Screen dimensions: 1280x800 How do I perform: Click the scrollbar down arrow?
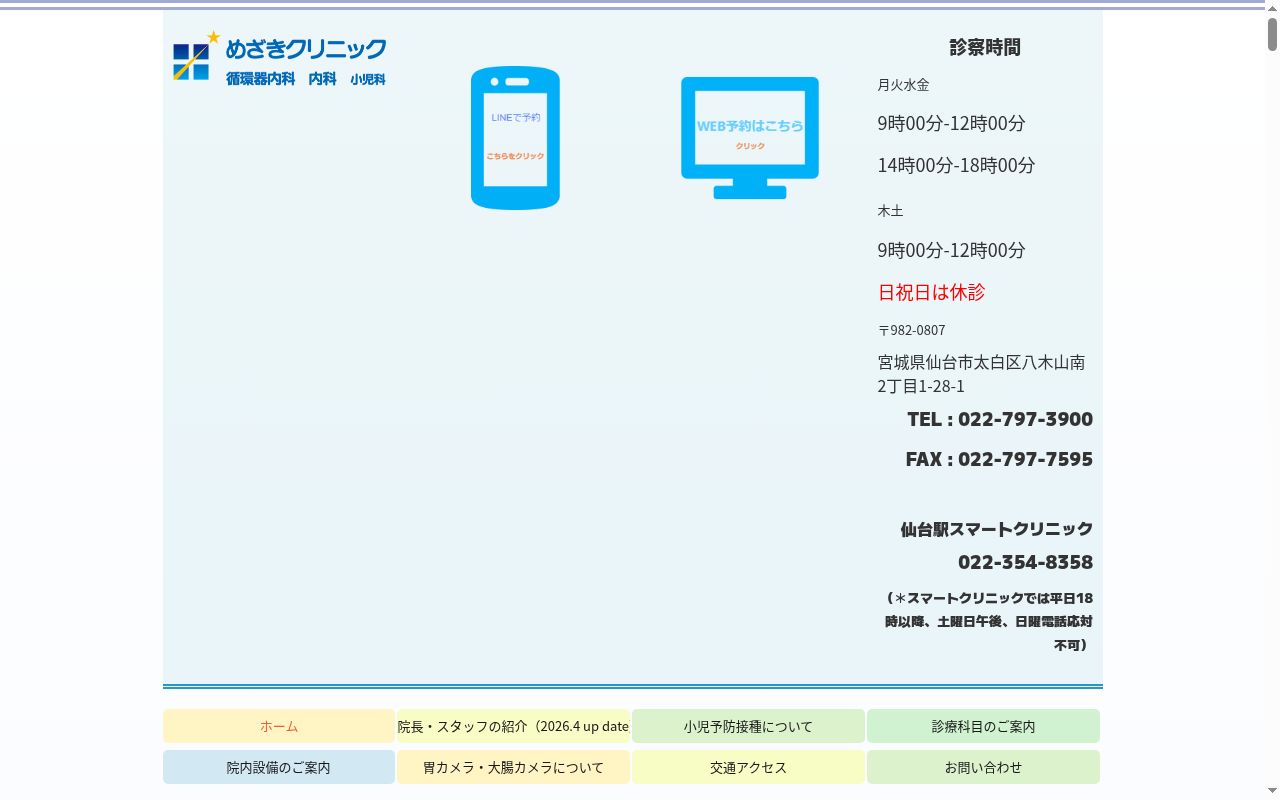point(1273,792)
